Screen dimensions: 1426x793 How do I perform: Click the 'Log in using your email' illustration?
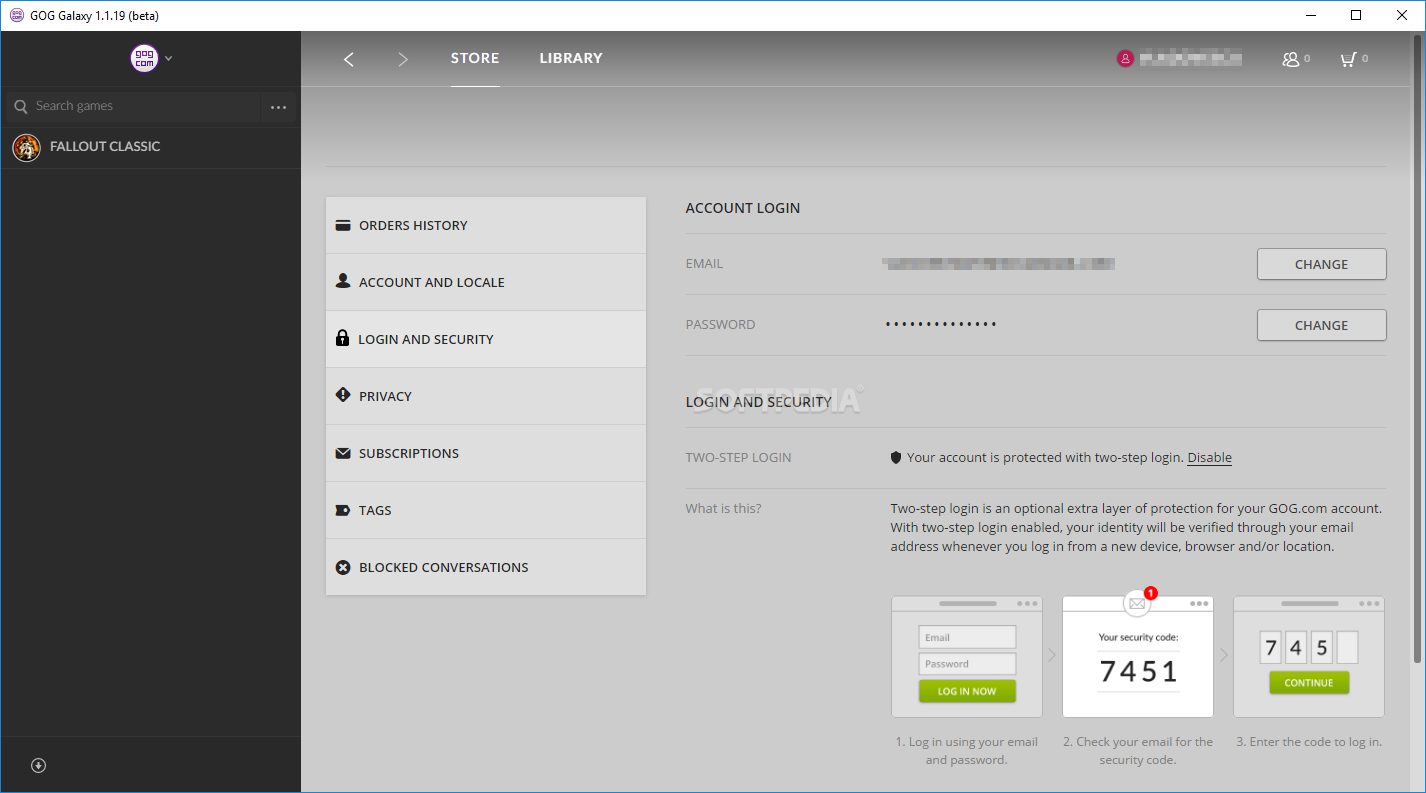pos(967,657)
